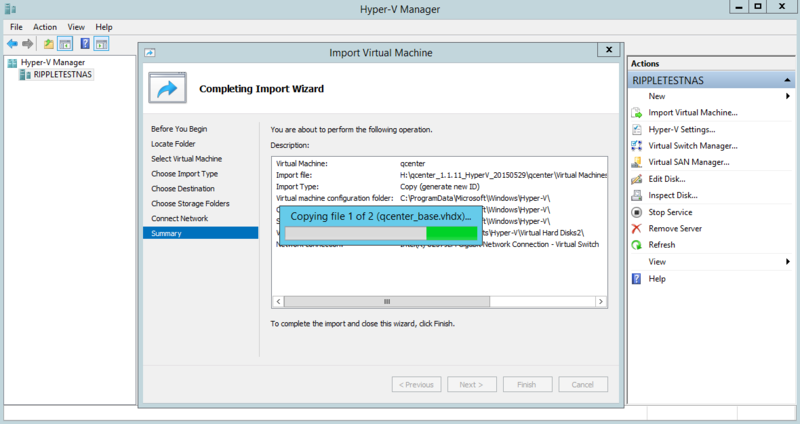Image resolution: width=800 pixels, height=424 pixels.
Task: Select the Summary step
Action: [x=201, y=233]
